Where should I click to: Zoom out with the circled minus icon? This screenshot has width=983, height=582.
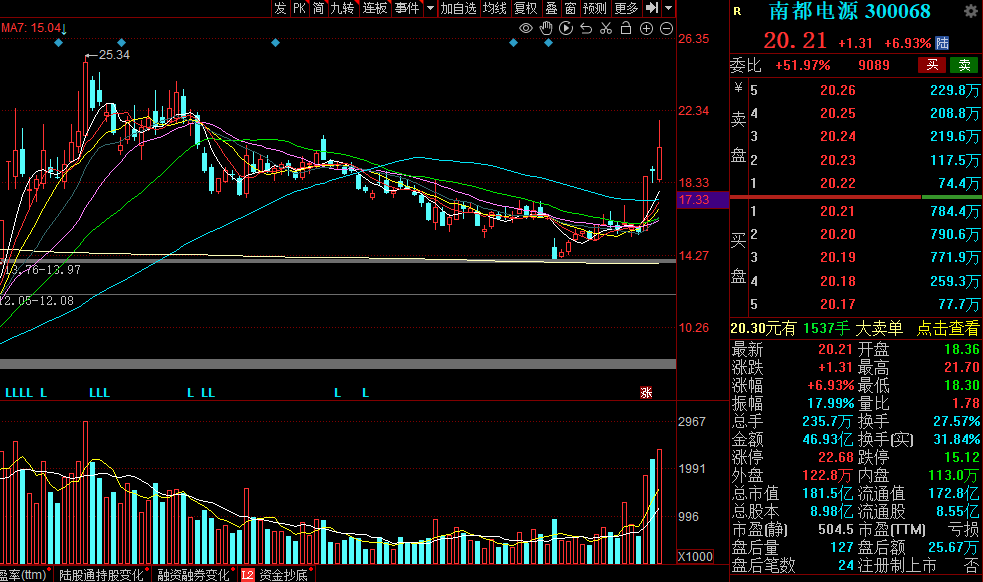pos(666,28)
